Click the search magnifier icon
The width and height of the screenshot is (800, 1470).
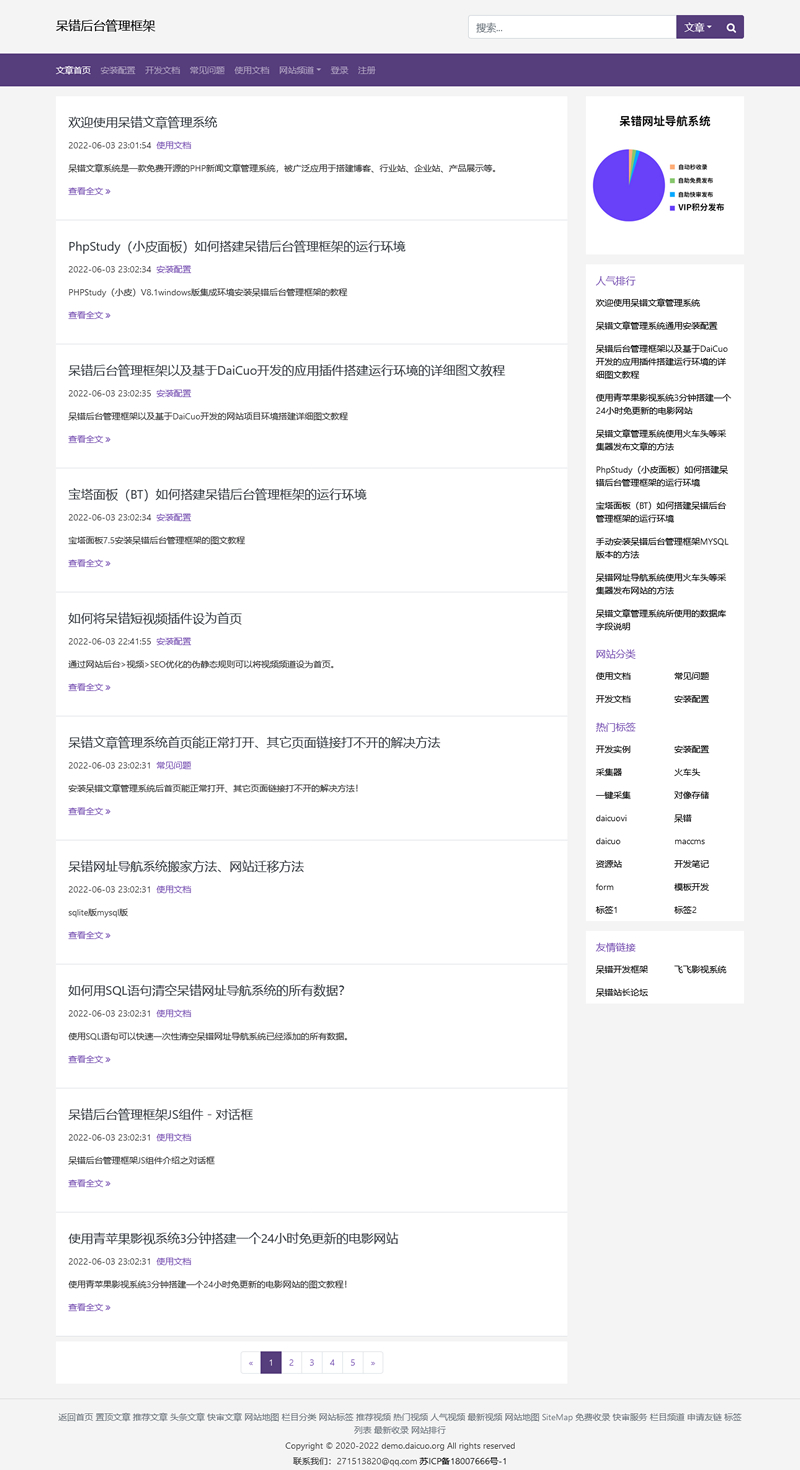pos(731,26)
